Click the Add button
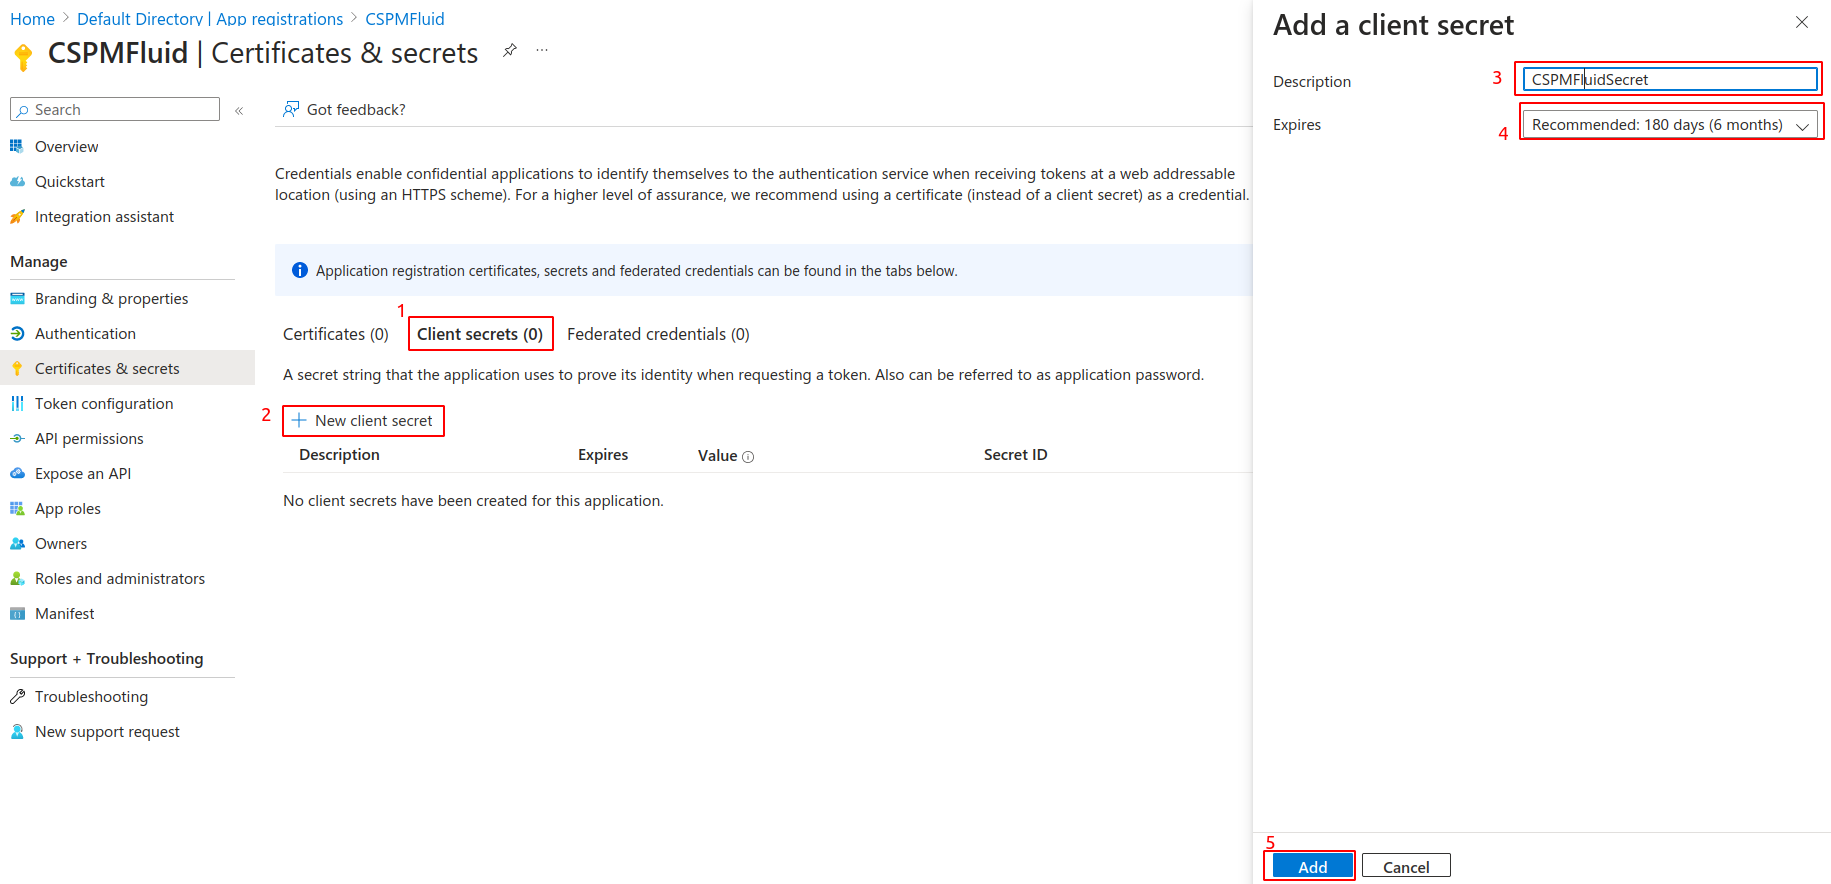The width and height of the screenshot is (1831, 884). click(1313, 866)
